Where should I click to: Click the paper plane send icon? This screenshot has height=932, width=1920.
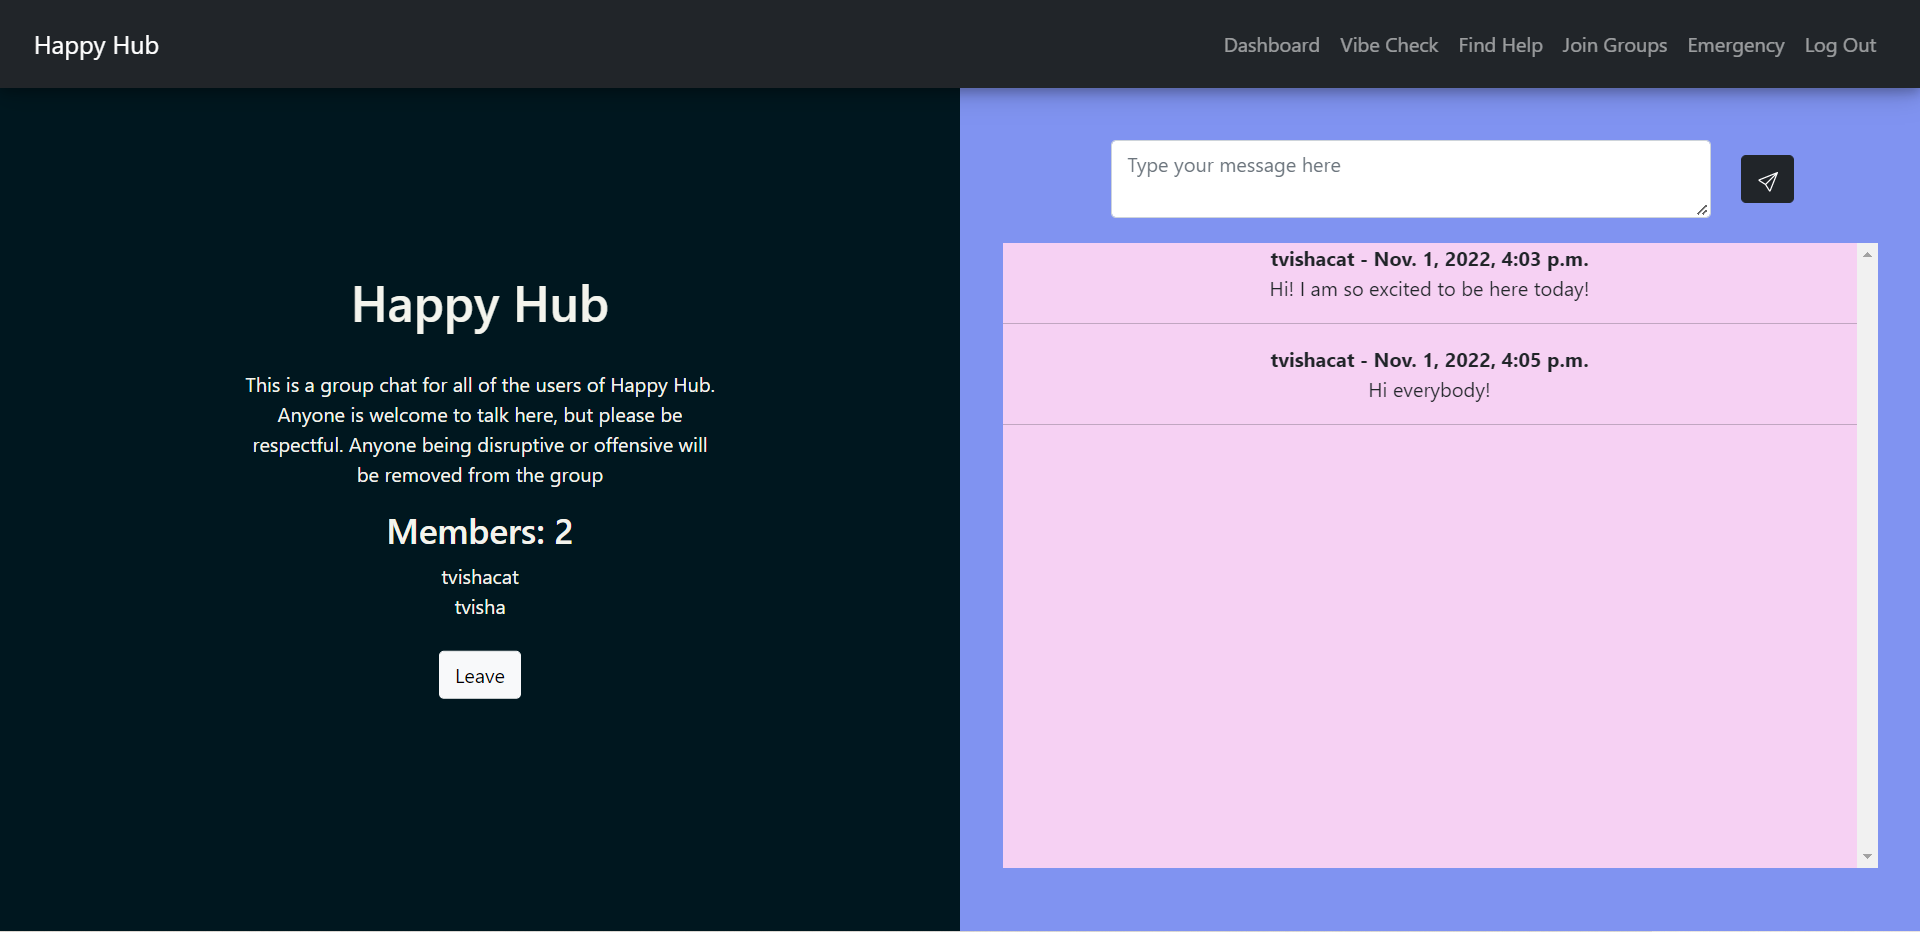[x=1767, y=179]
